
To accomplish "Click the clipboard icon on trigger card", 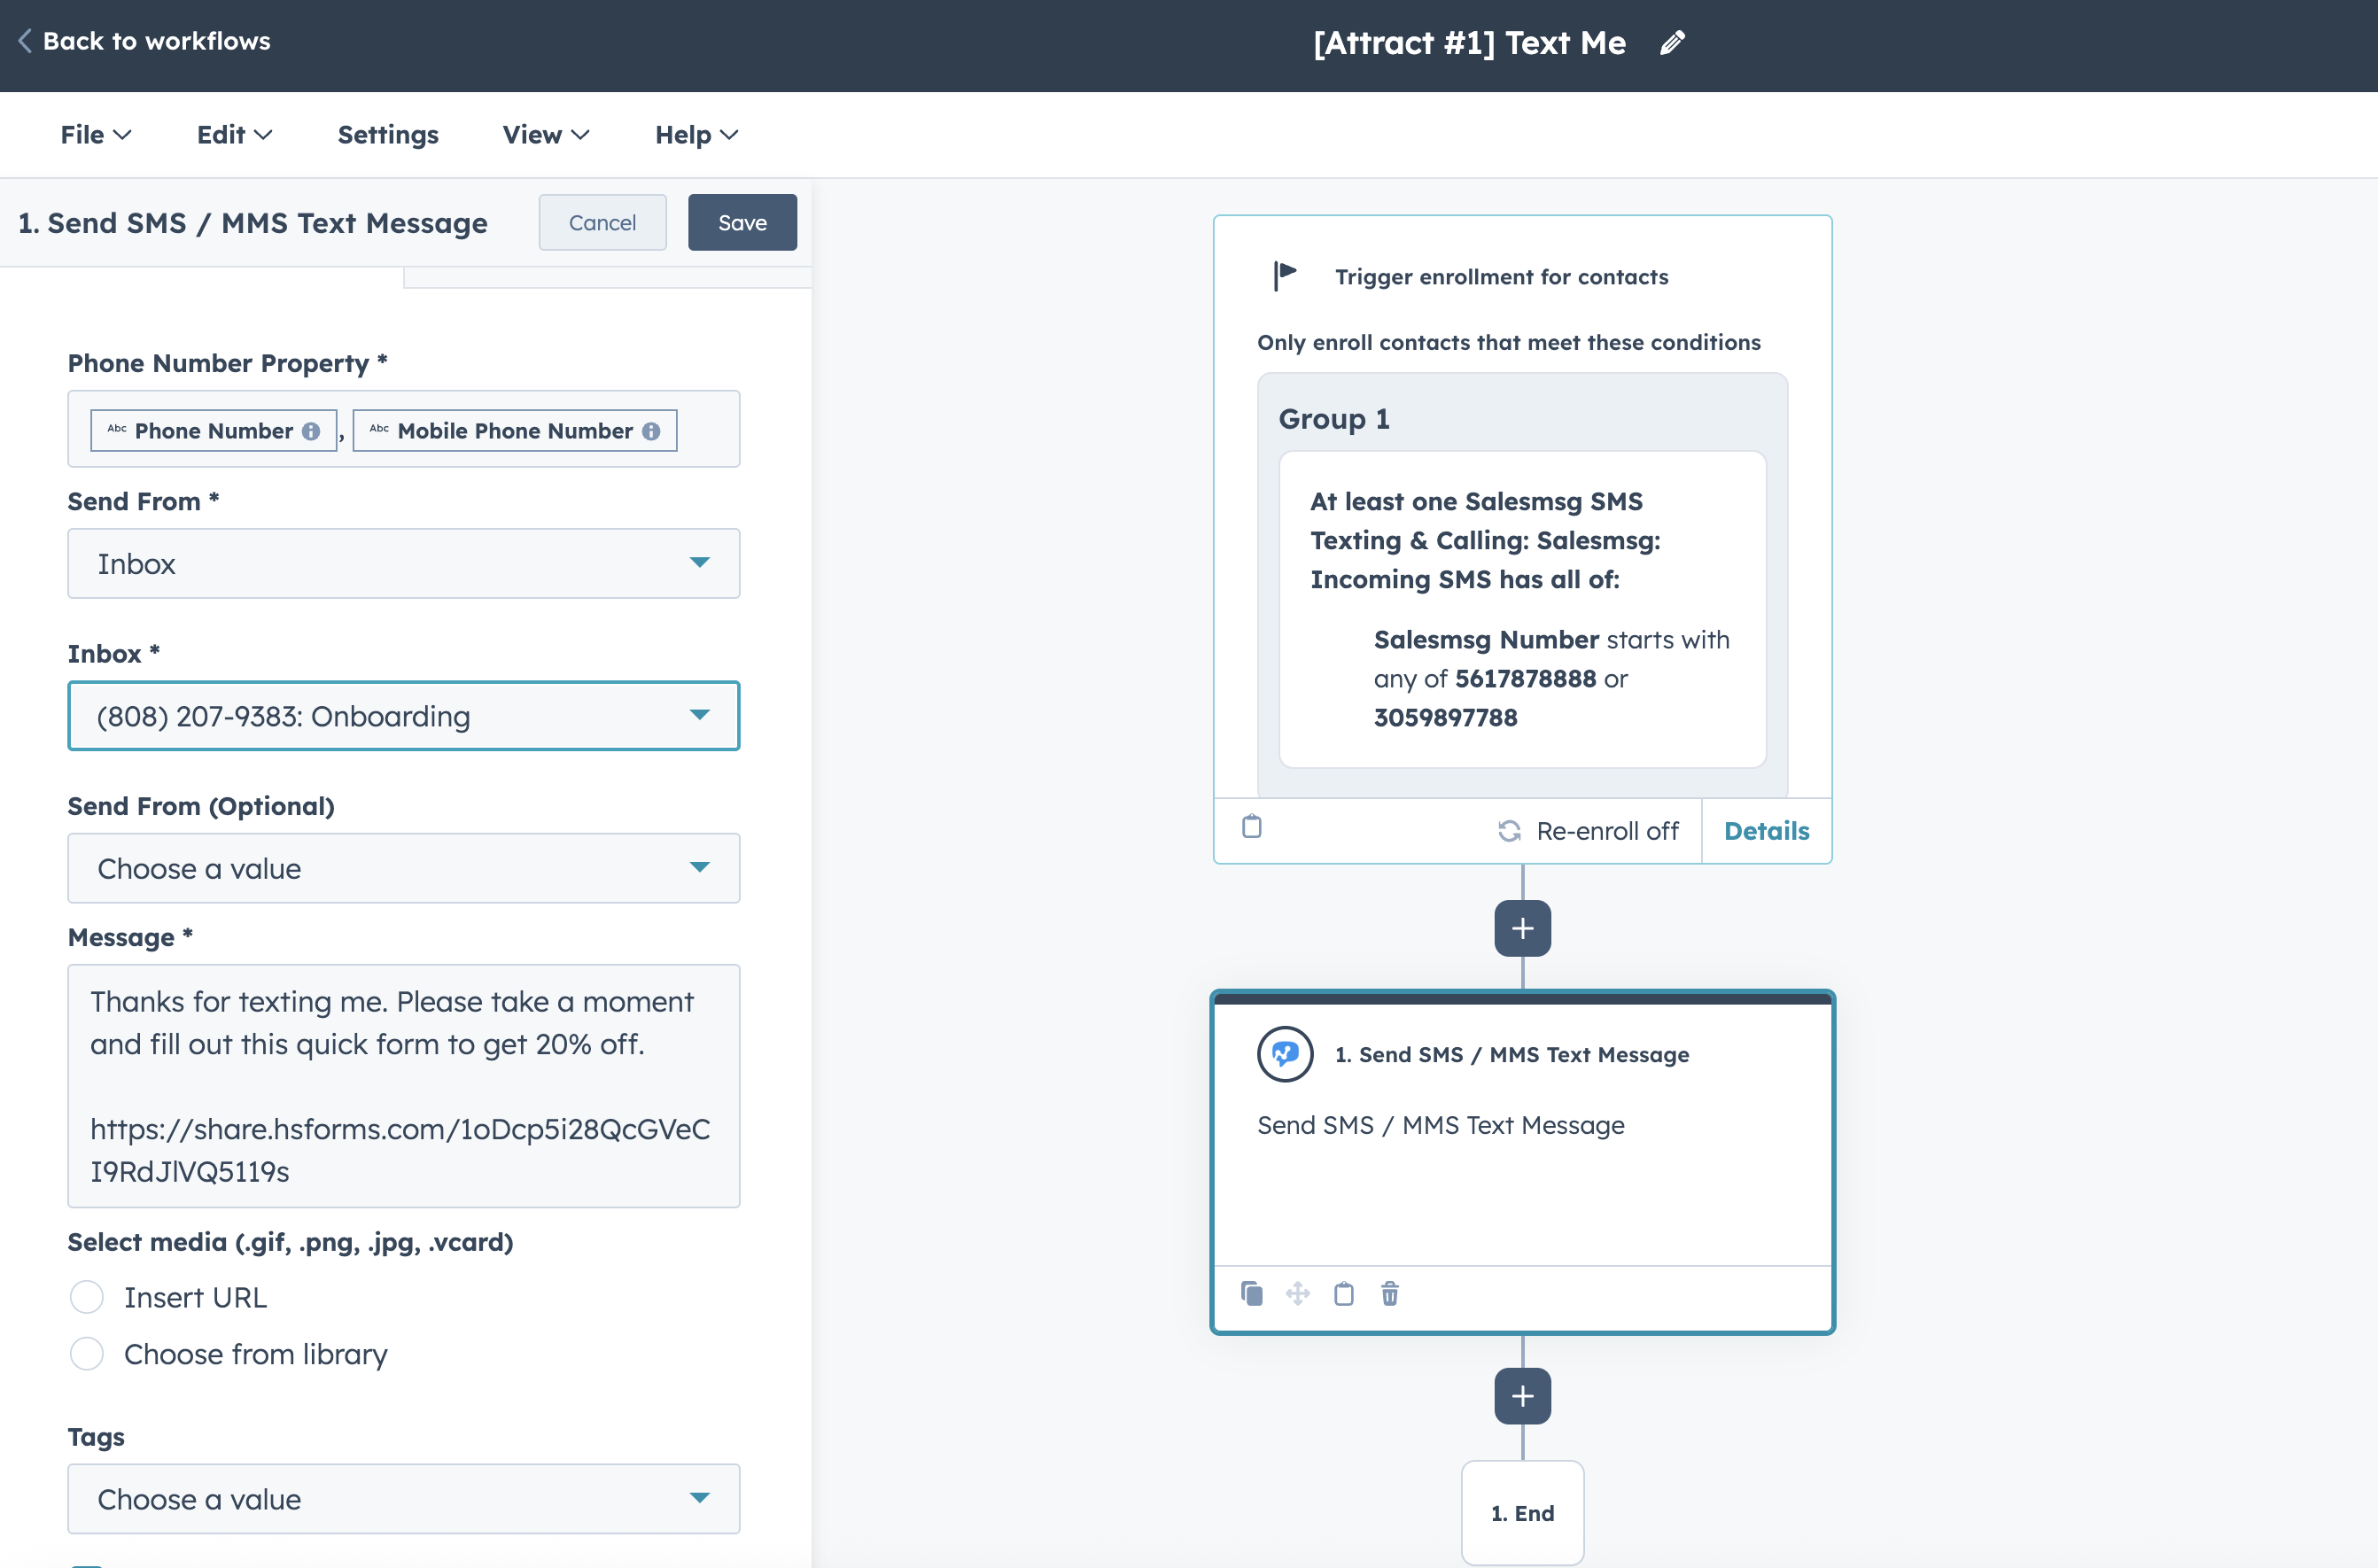I will [x=1251, y=826].
